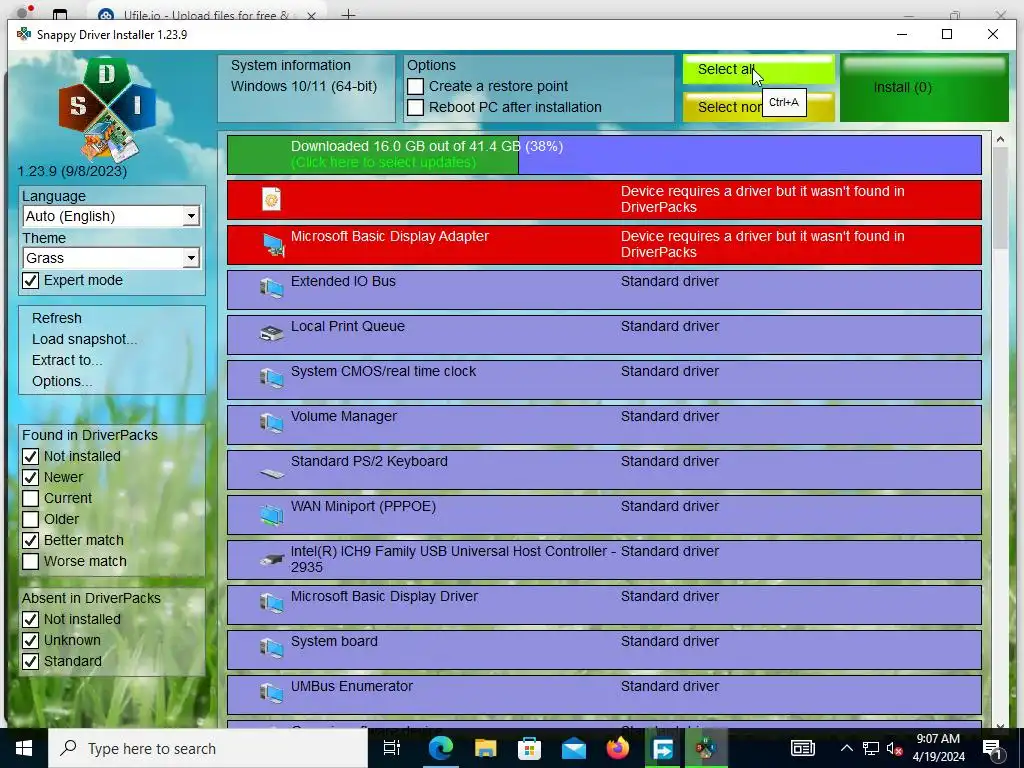Select the UMBus Enumerator row
Viewport: 1024px width, 768px height.
(604, 696)
